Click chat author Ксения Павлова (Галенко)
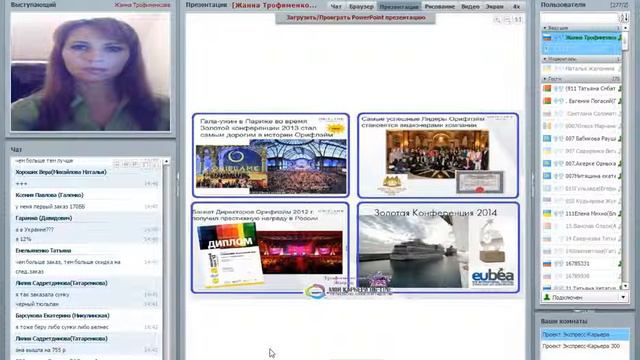The height and width of the screenshot is (360, 640). pos(49,195)
